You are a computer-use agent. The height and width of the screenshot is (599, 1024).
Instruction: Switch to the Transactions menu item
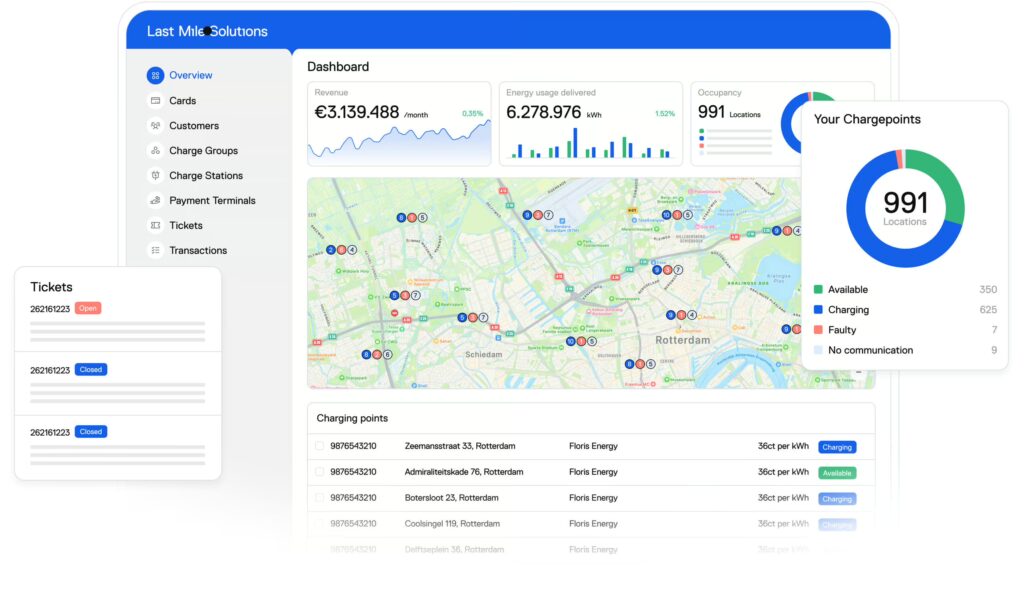[198, 251]
